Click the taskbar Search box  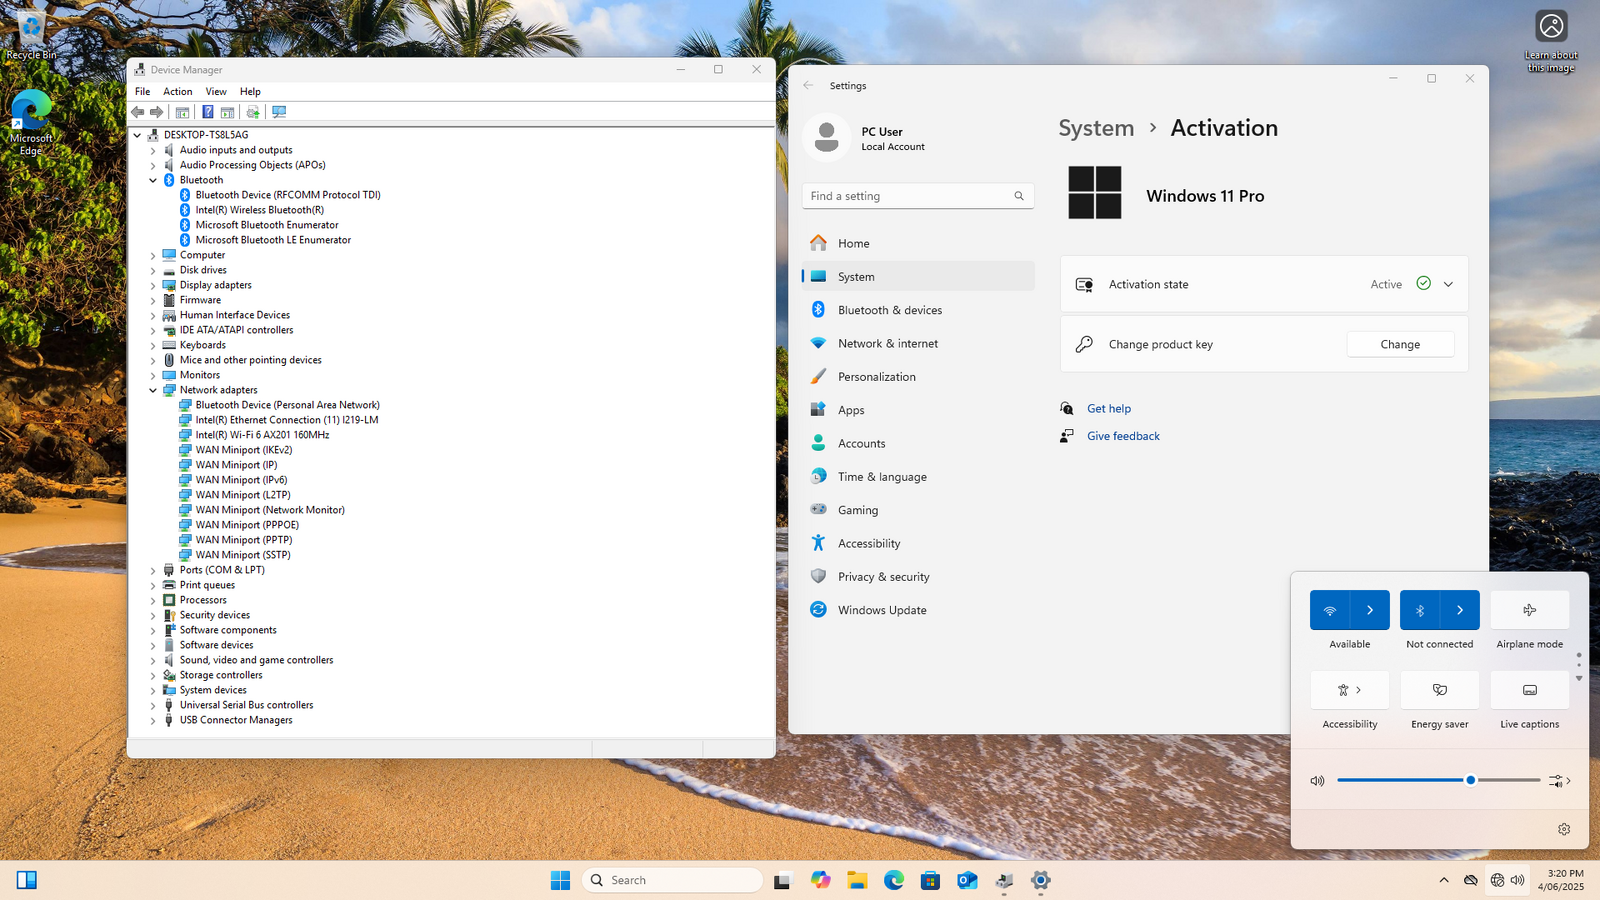672,880
